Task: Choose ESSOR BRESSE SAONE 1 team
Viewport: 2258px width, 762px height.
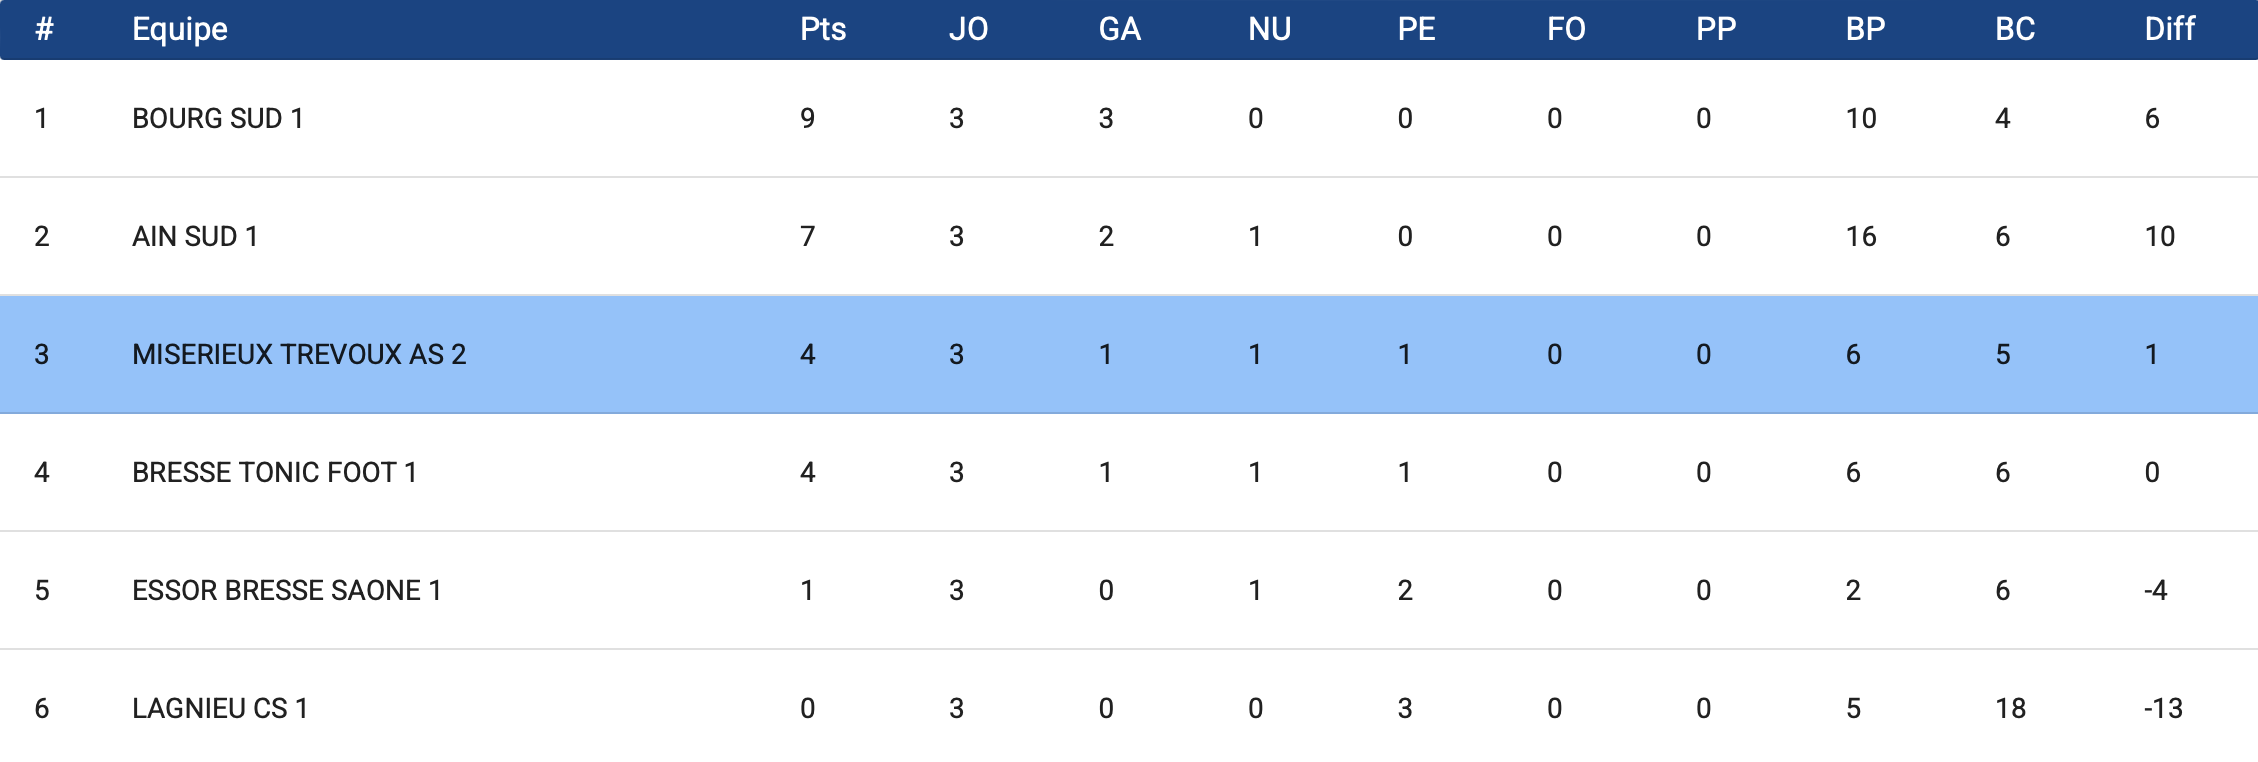Action: [286, 590]
